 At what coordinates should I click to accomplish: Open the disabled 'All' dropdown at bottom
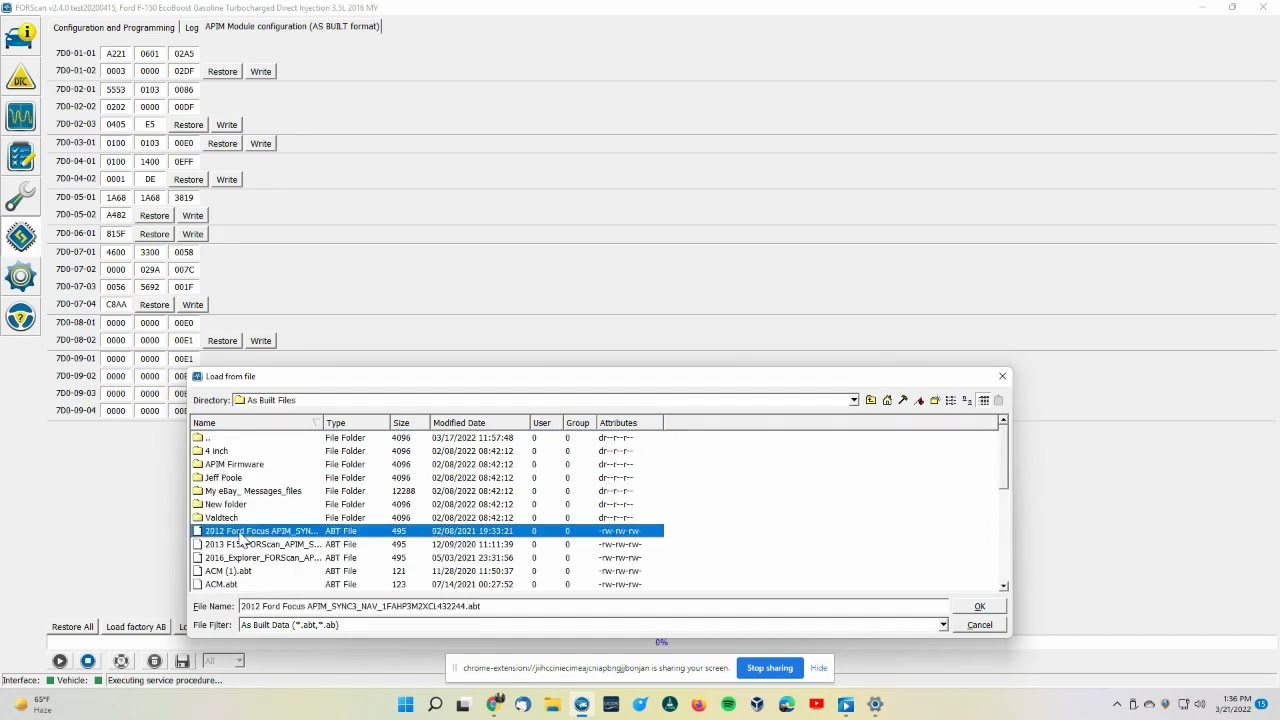click(x=223, y=661)
